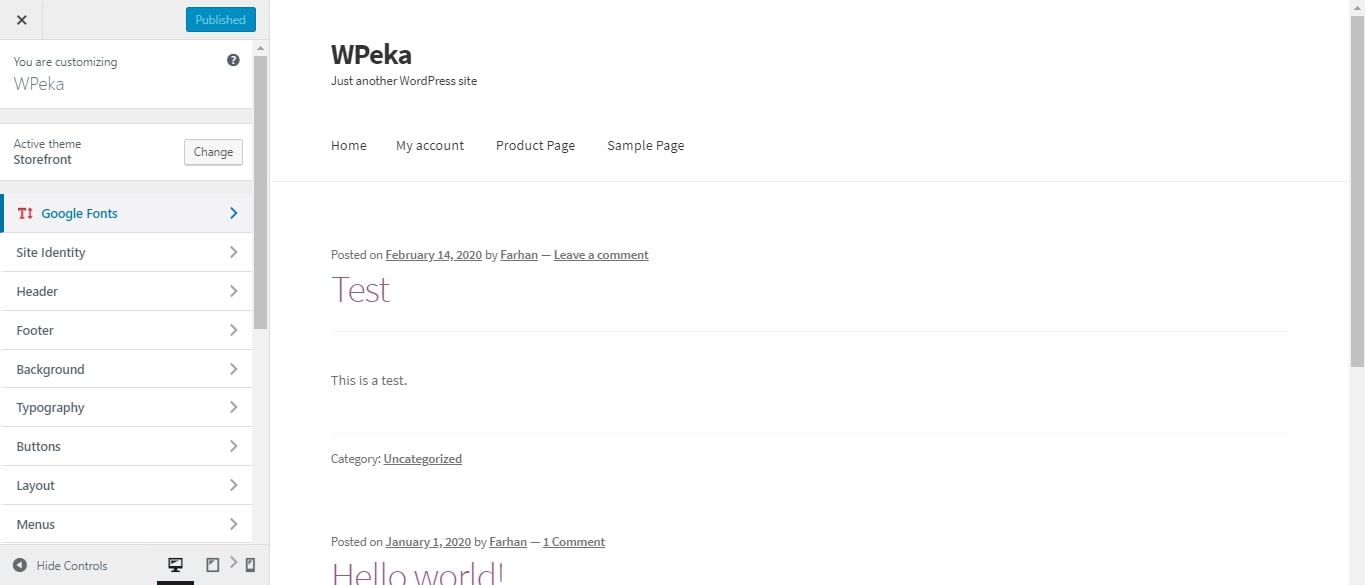
Task: Open the My account navigation item
Action: [430, 145]
